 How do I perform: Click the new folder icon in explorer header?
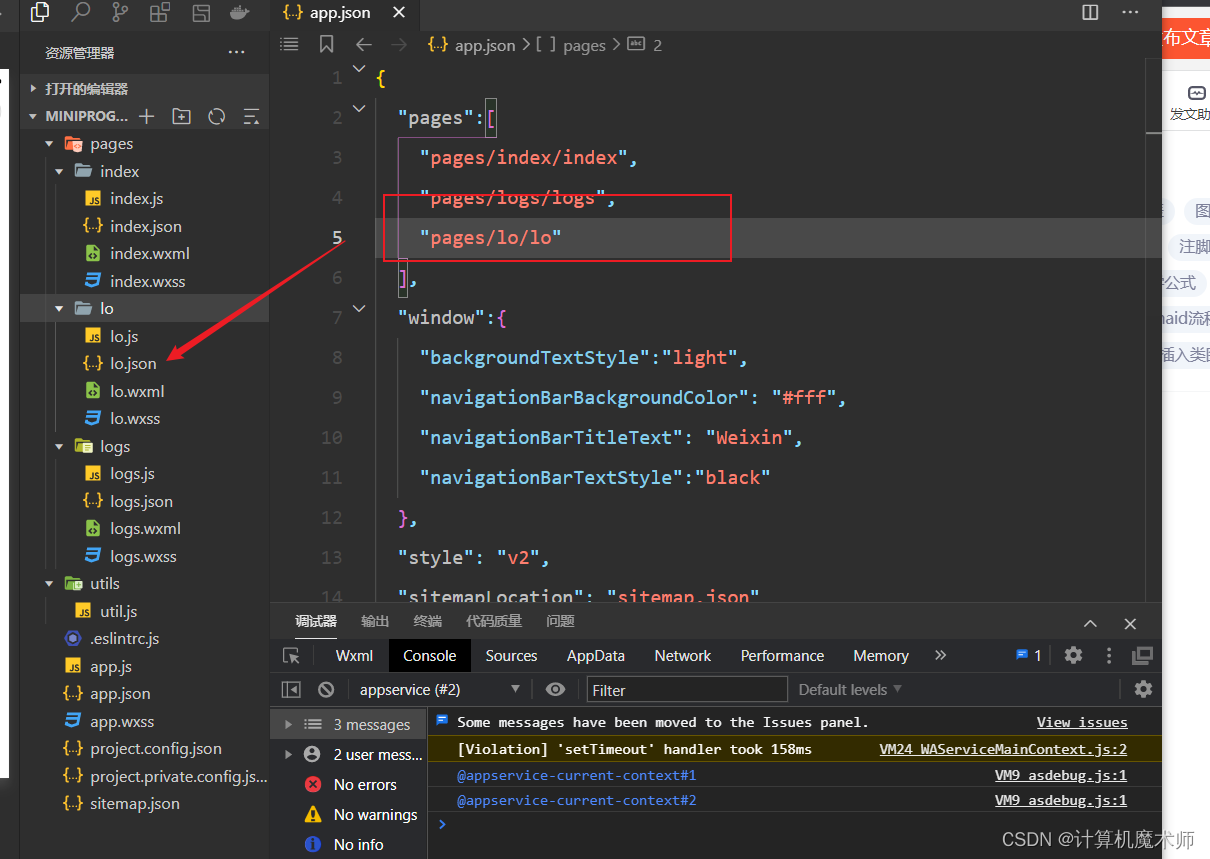point(181,116)
